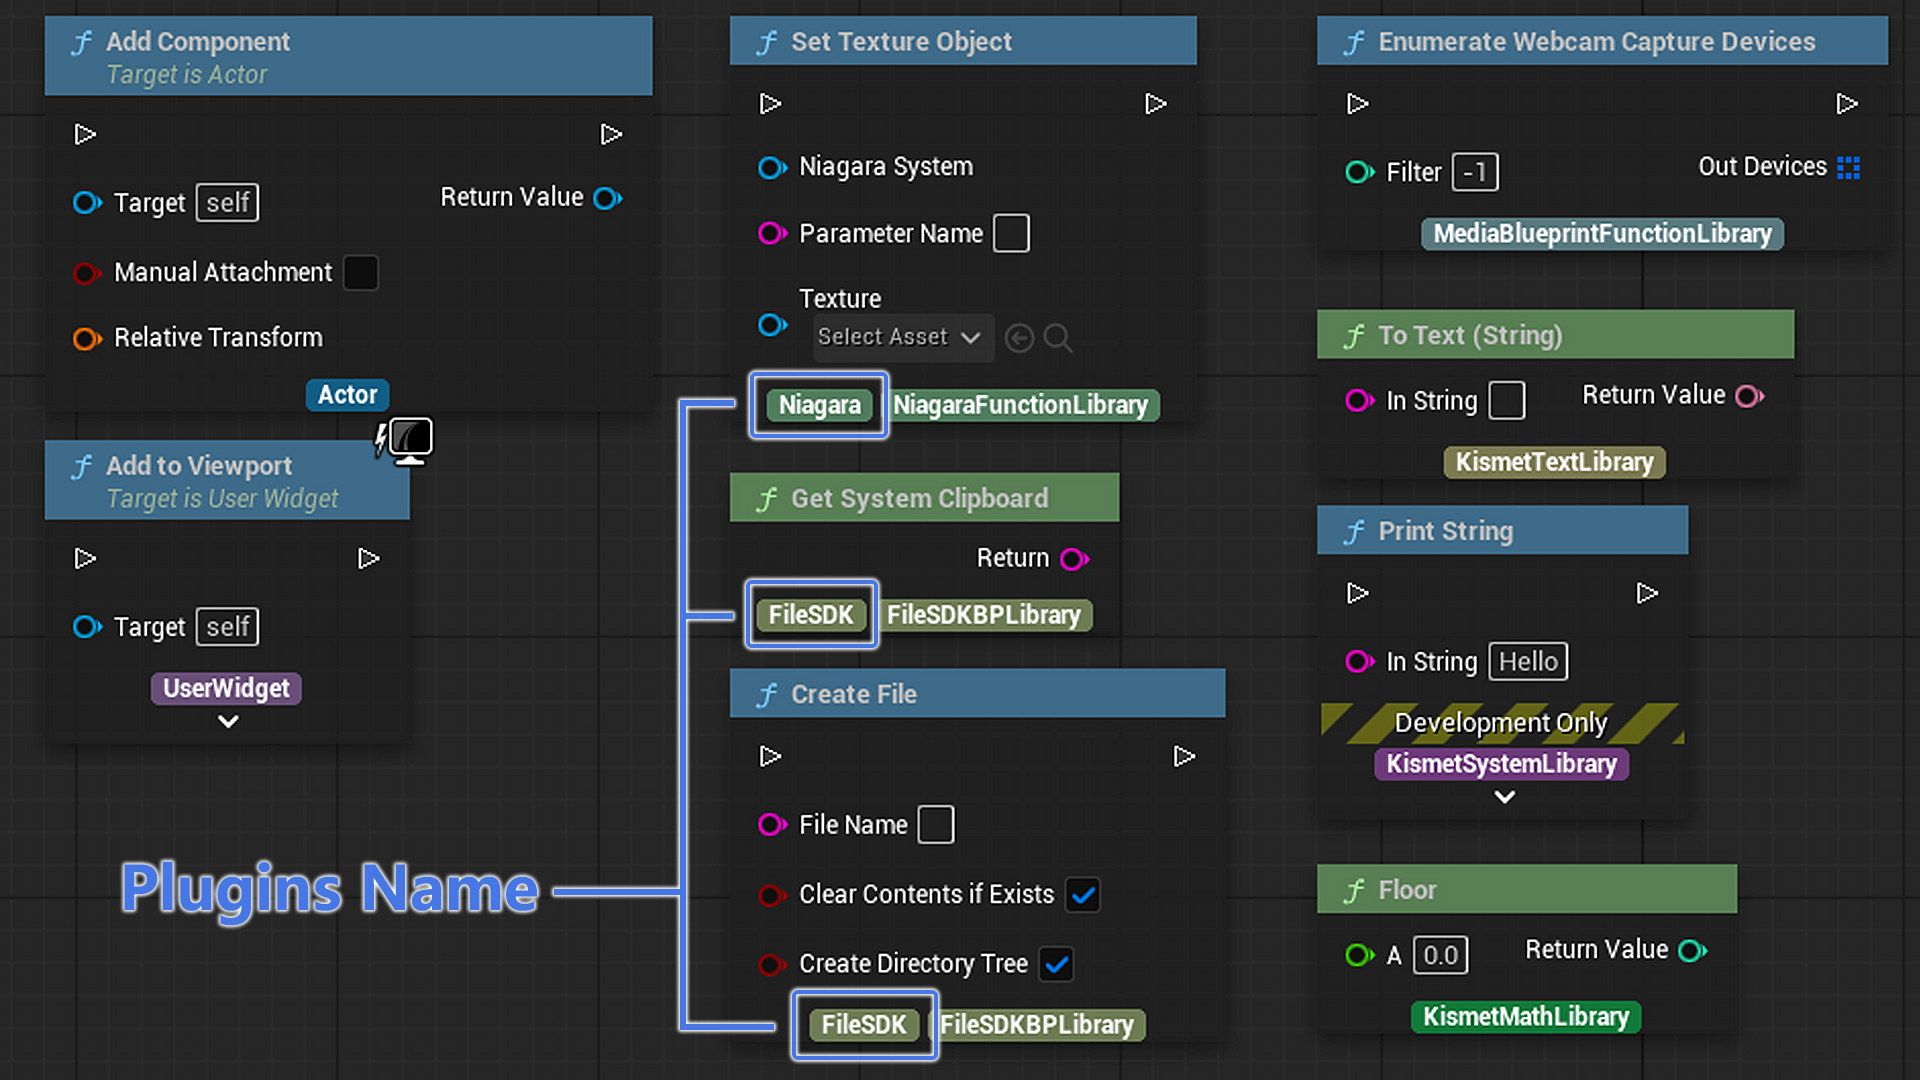Click the Return pin on Get System Clipboard
Screen dimensions: 1920x1080
[1075, 559]
